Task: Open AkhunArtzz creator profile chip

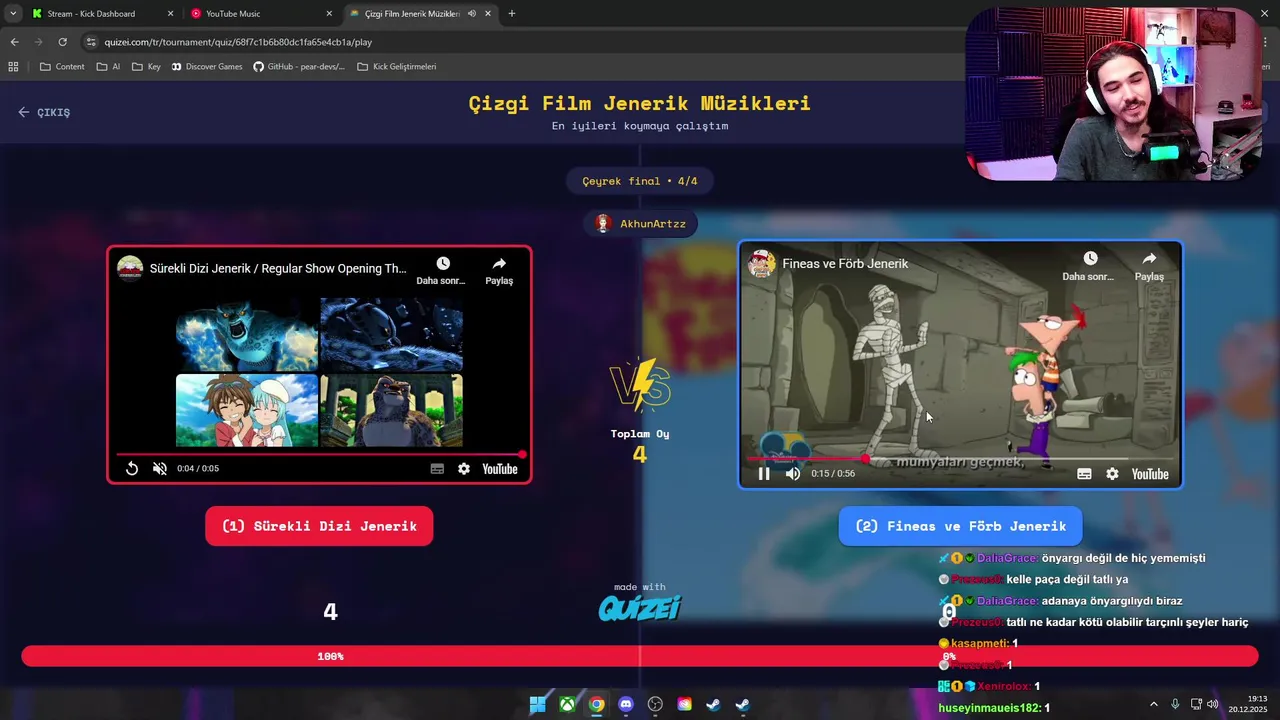Action: (x=640, y=223)
